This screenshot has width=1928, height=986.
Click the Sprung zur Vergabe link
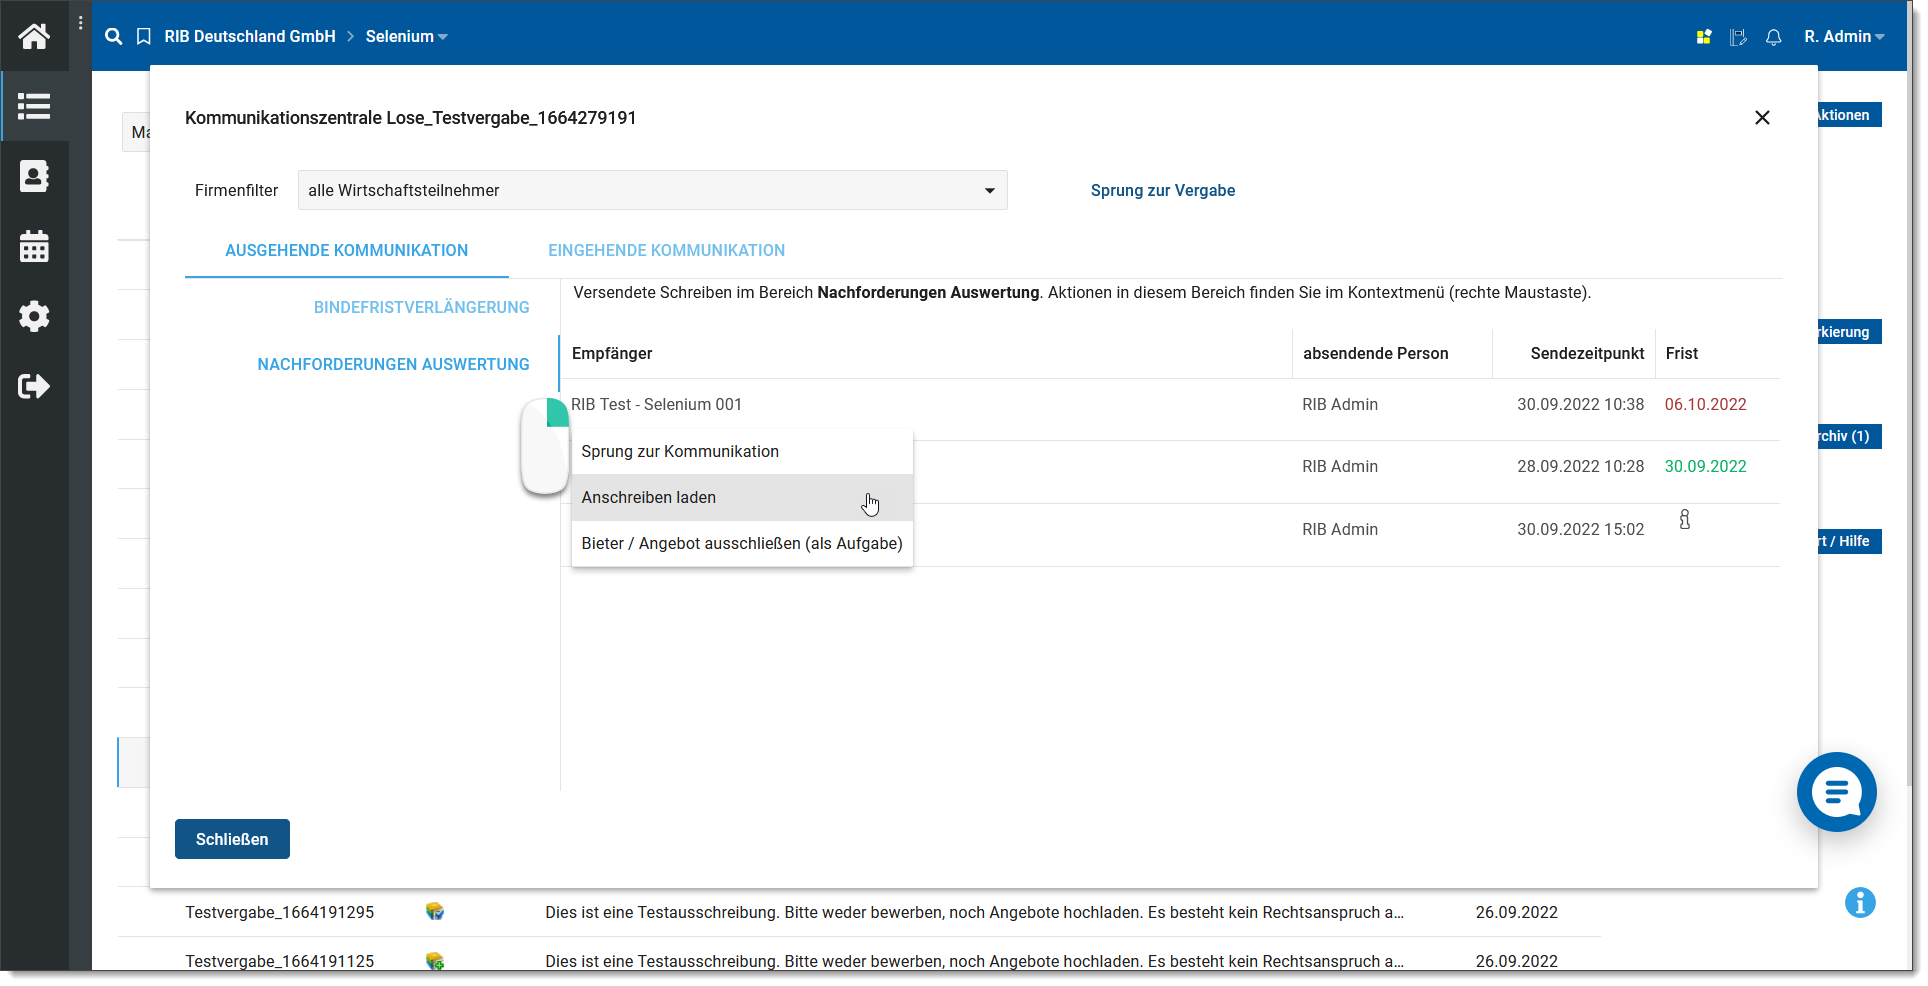[1162, 191]
